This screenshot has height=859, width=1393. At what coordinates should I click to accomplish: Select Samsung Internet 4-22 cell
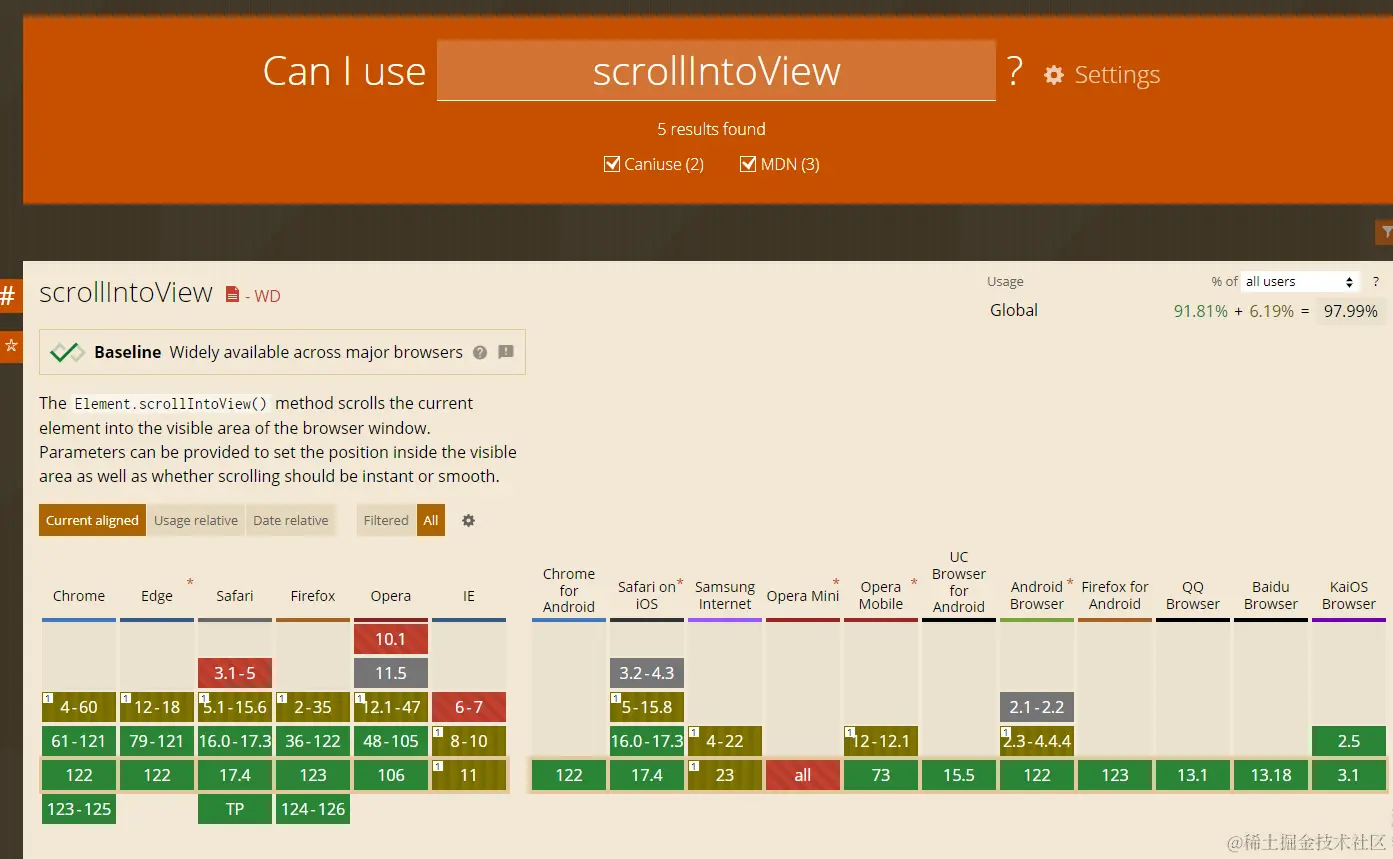tap(725, 741)
